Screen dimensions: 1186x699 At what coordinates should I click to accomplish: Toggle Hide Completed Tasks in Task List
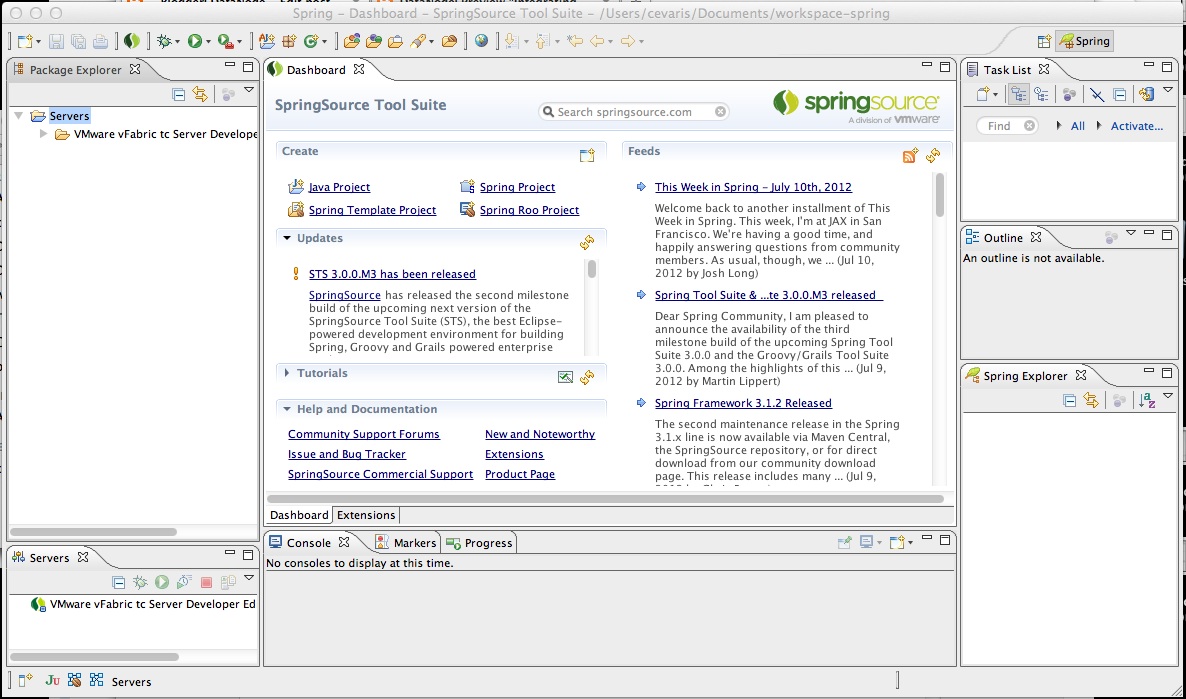point(1097,95)
